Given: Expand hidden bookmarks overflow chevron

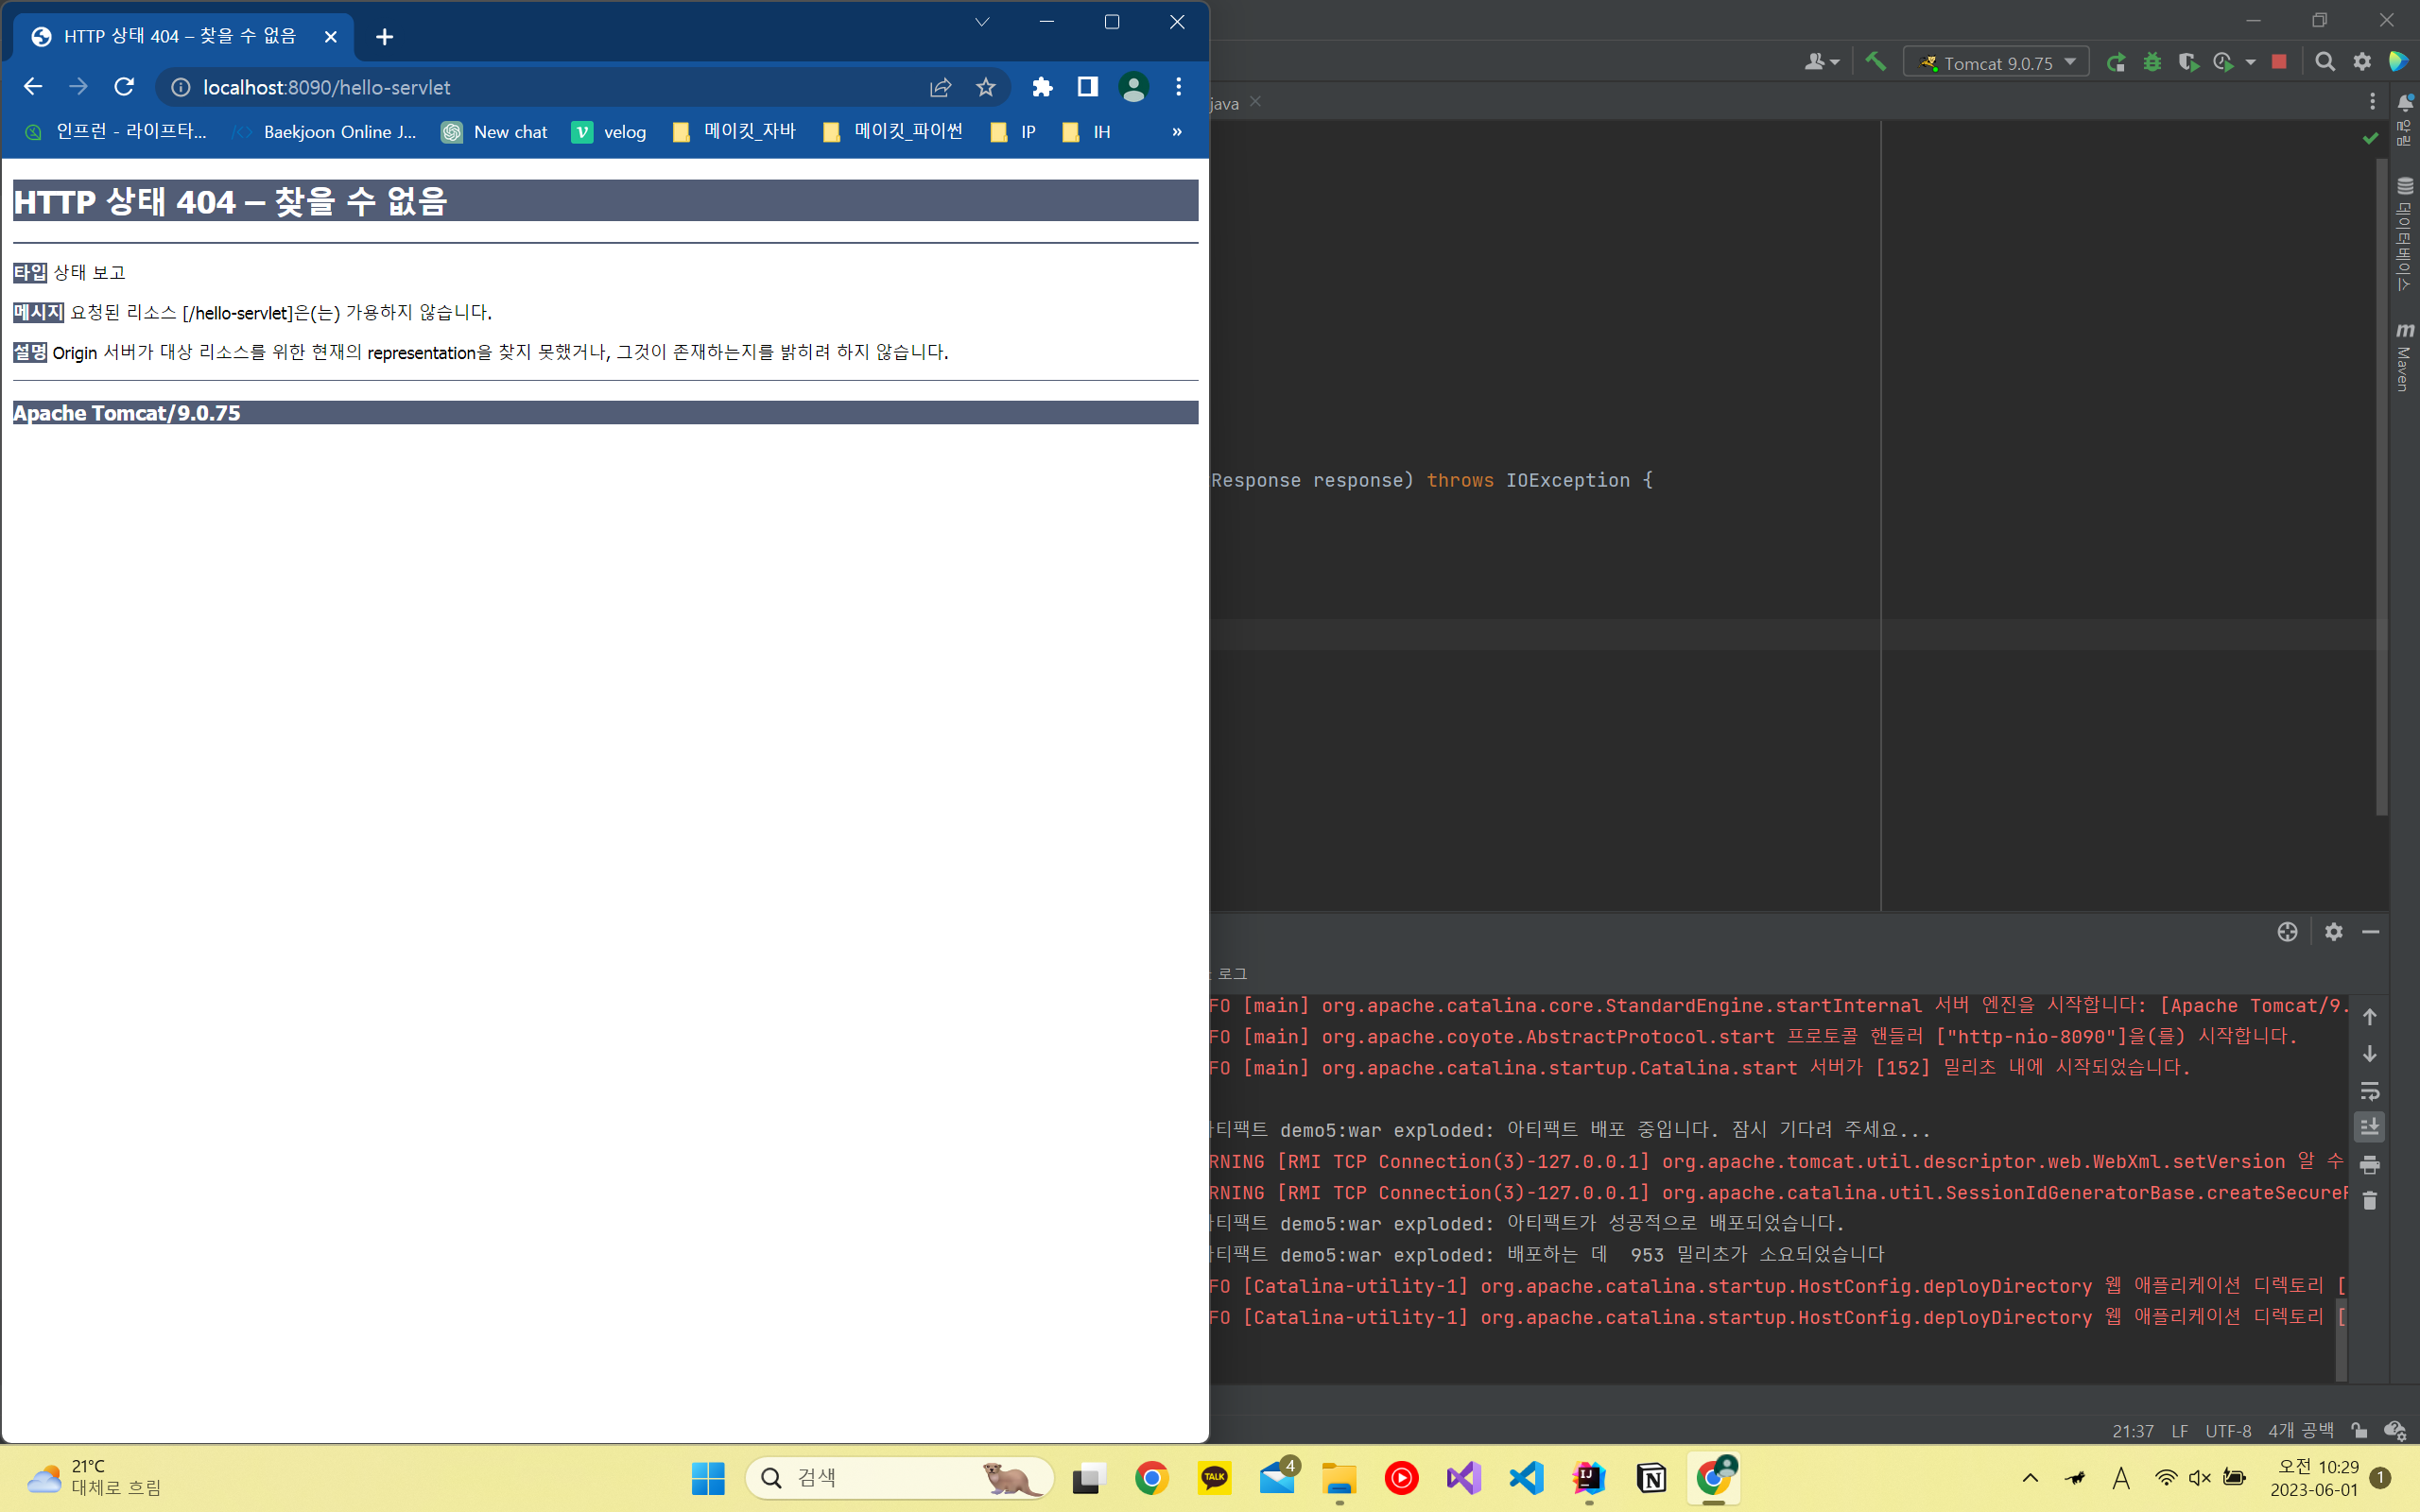Looking at the screenshot, I should (x=1176, y=132).
